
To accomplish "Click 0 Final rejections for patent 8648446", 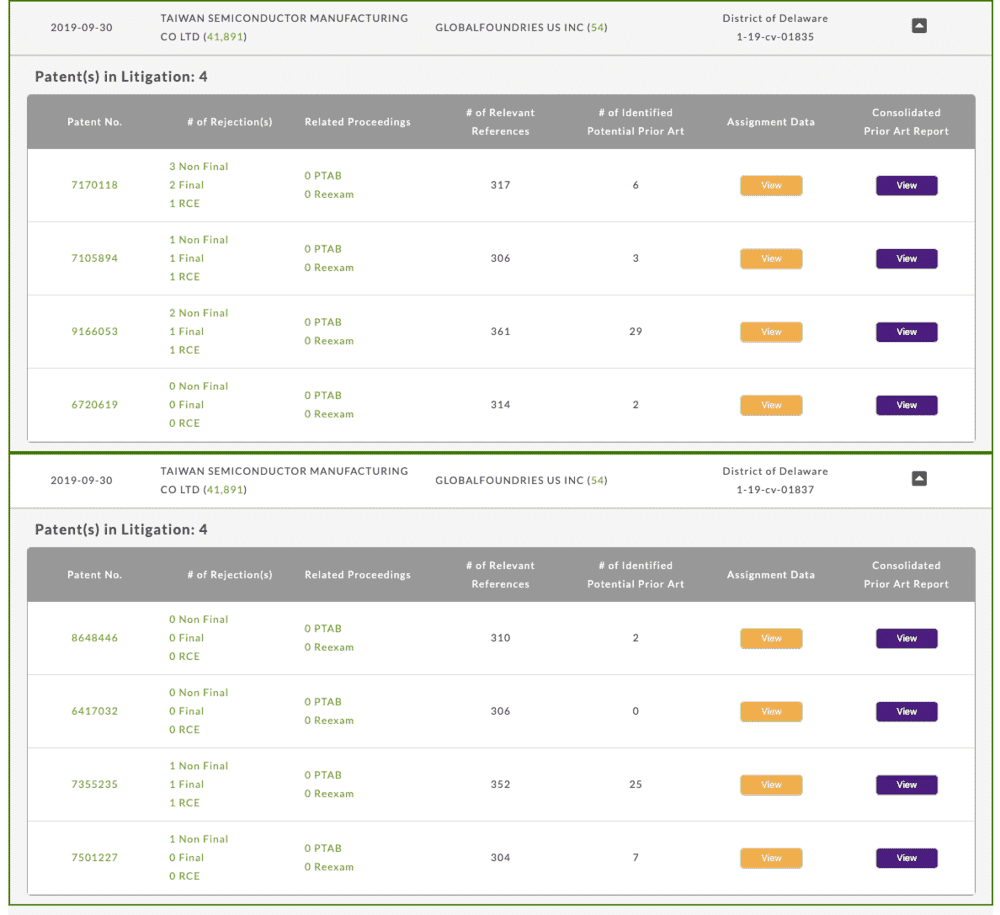I will point(186,638).
